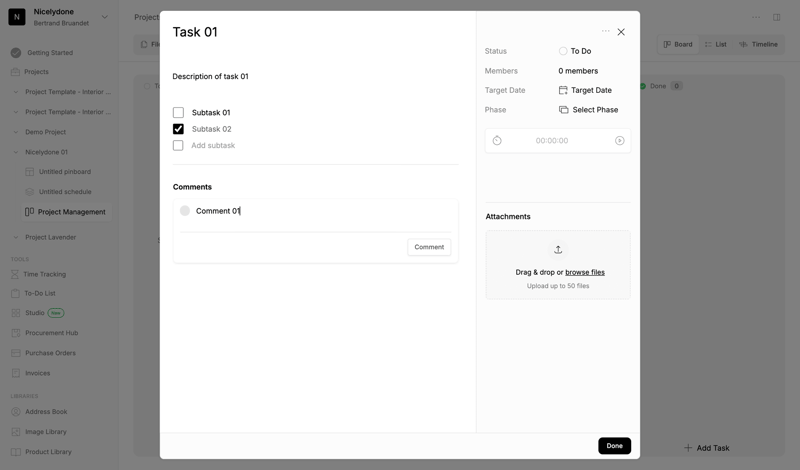Expand the Demo Project chevron
Viewport: 800px width, 470px height.
15,132
